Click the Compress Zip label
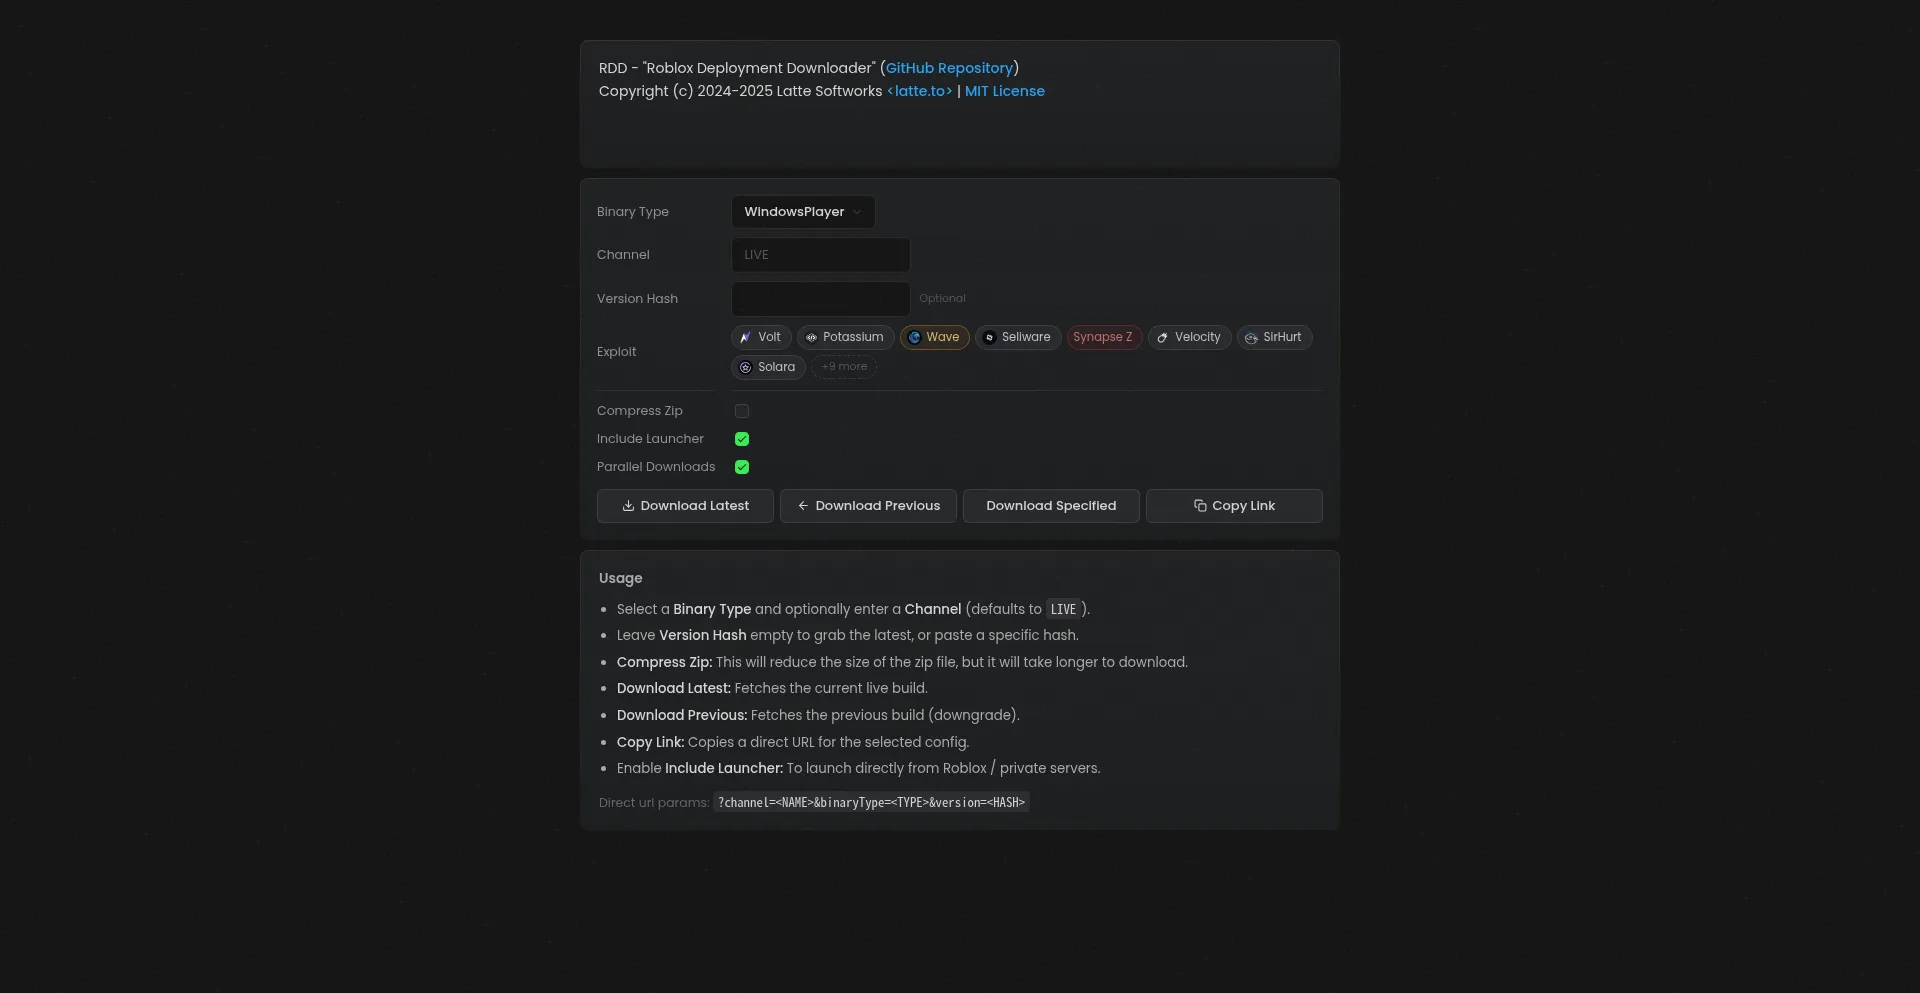Image resolution: width=1920 pixels, height=993 pixels. (x=640, y=411)
